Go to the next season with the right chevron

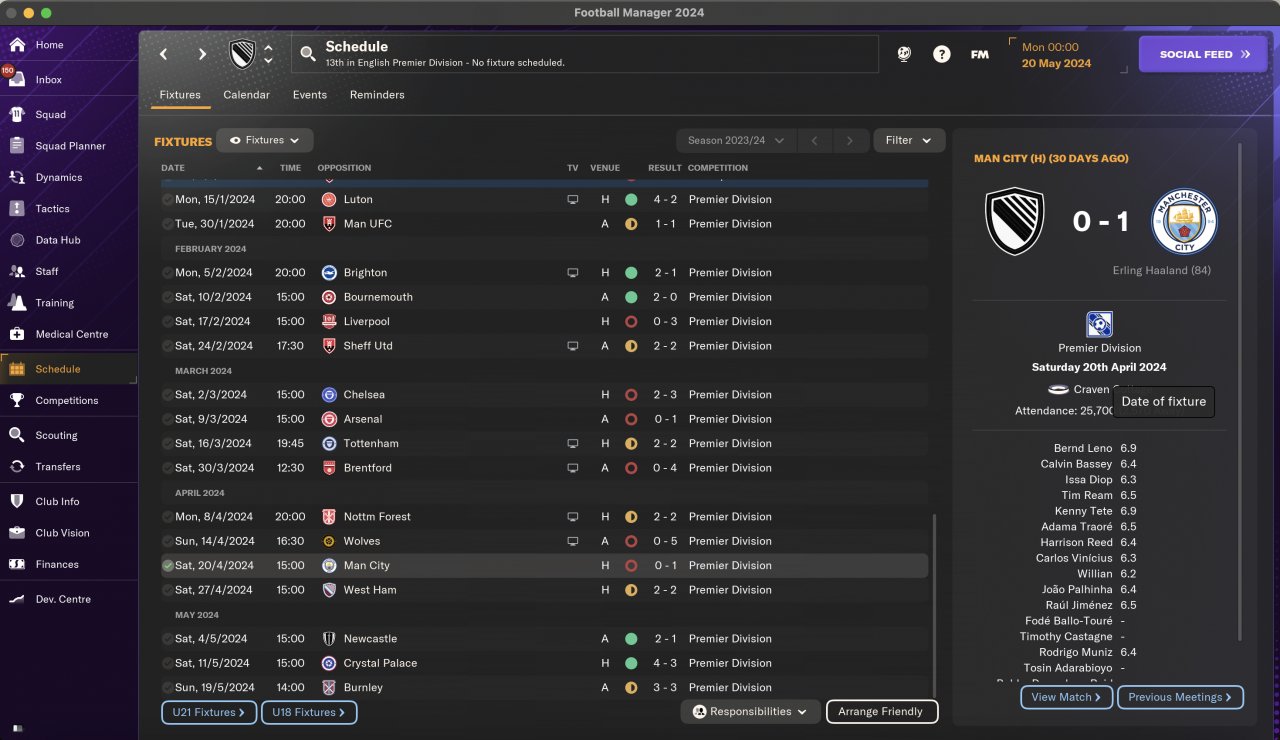(x=850, y=141)
